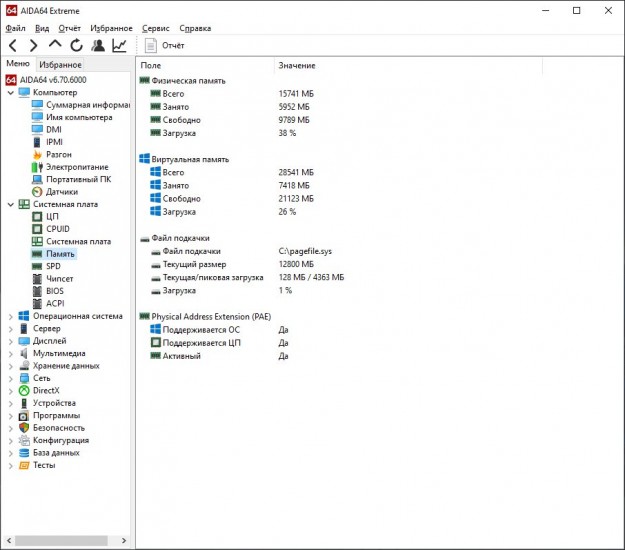The height and width of the screenshot is (550, 625).
Task: Click the user silhouette icon in toolbar
Action: (x=98, y=45)
